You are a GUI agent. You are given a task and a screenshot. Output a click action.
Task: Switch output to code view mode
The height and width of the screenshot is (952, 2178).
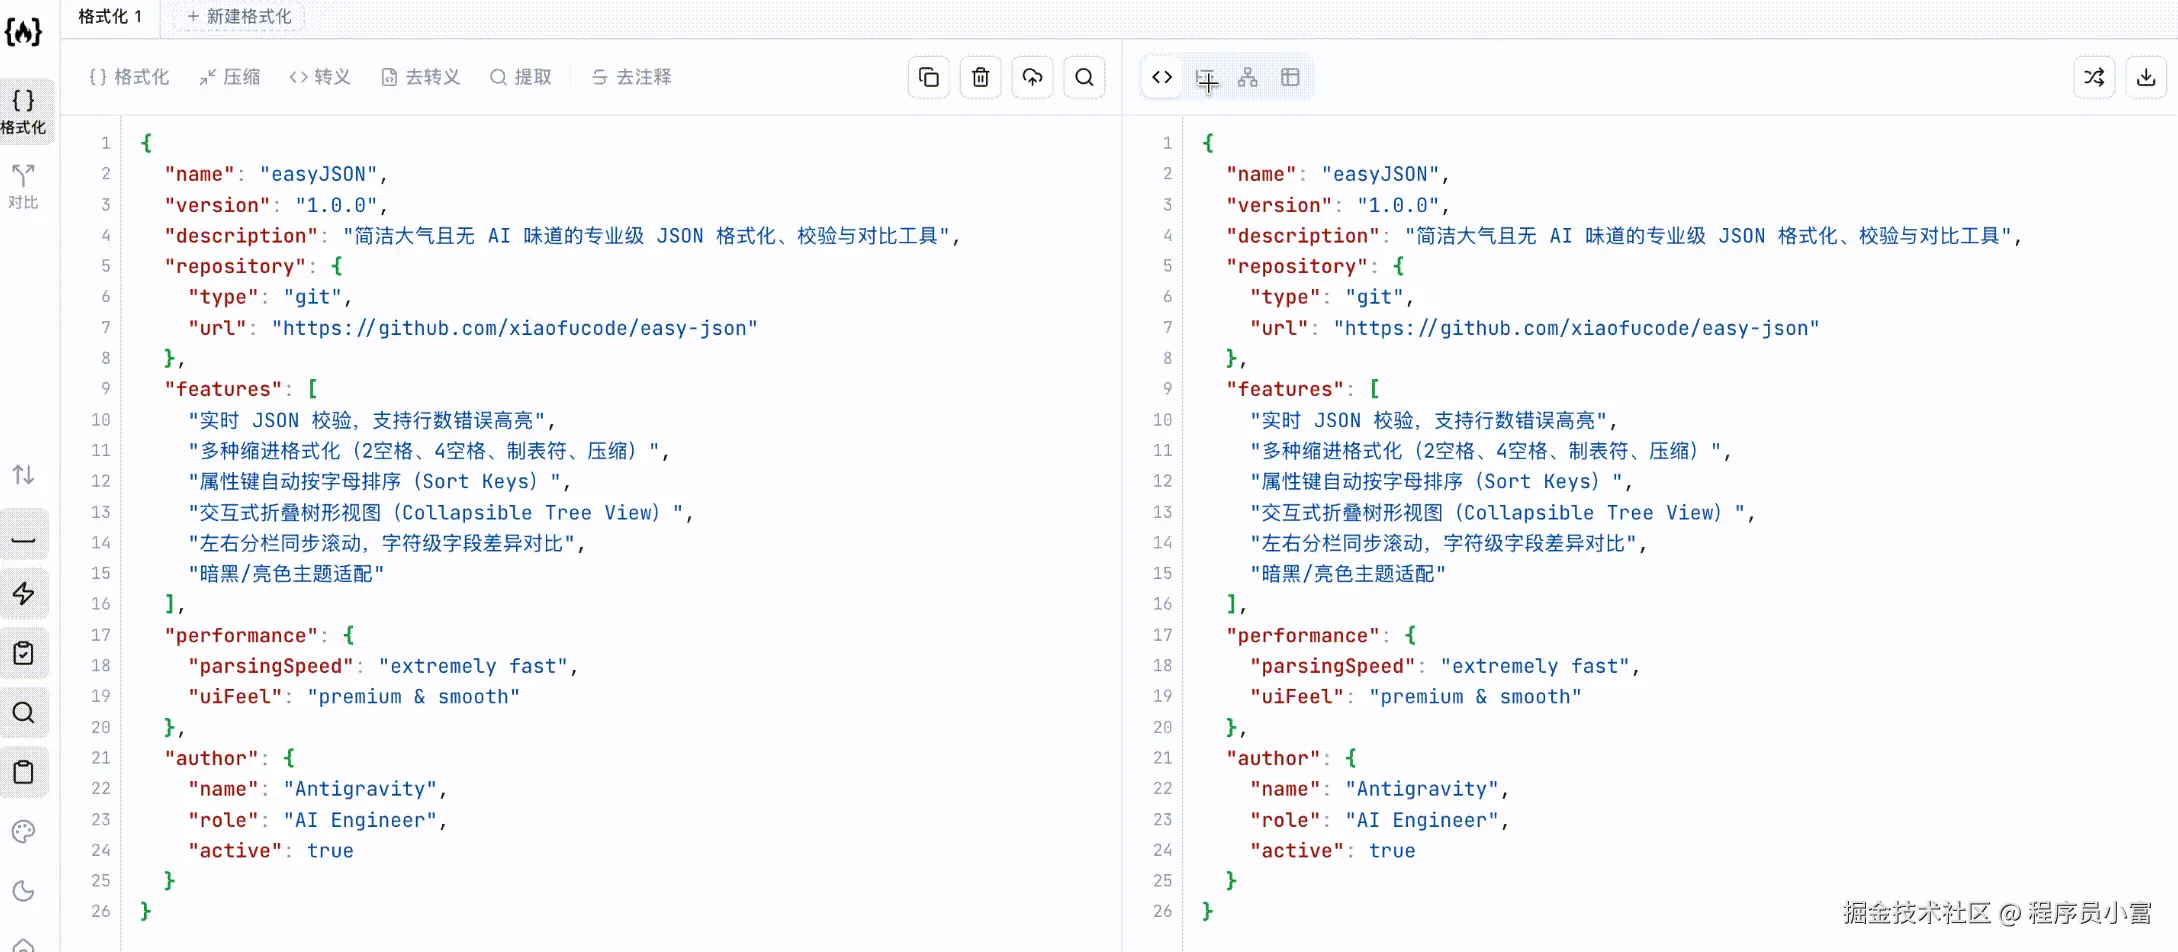coord(1162,77)
